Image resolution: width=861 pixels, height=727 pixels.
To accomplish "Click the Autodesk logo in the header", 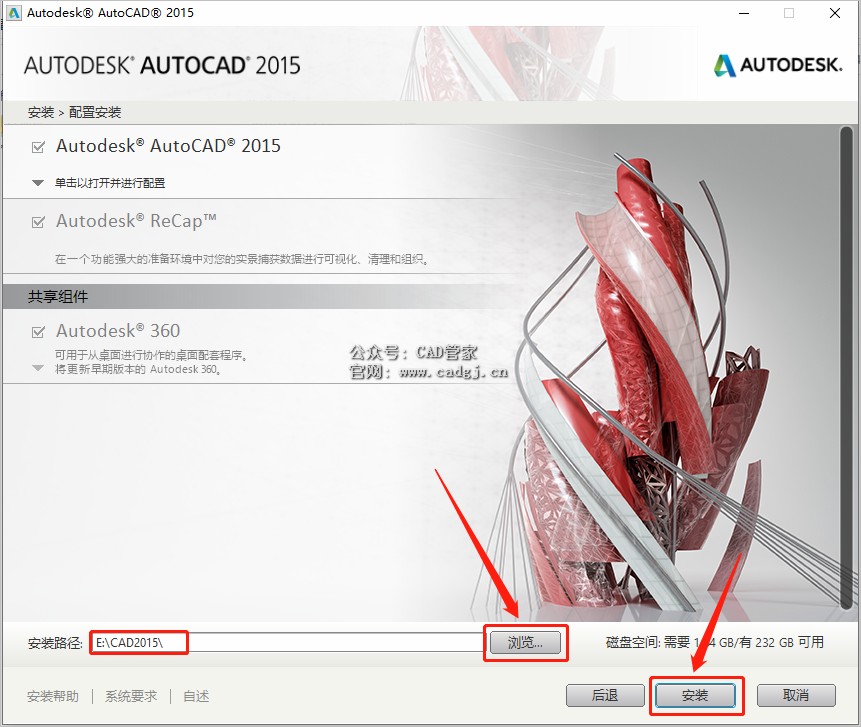I will (778, 65).
